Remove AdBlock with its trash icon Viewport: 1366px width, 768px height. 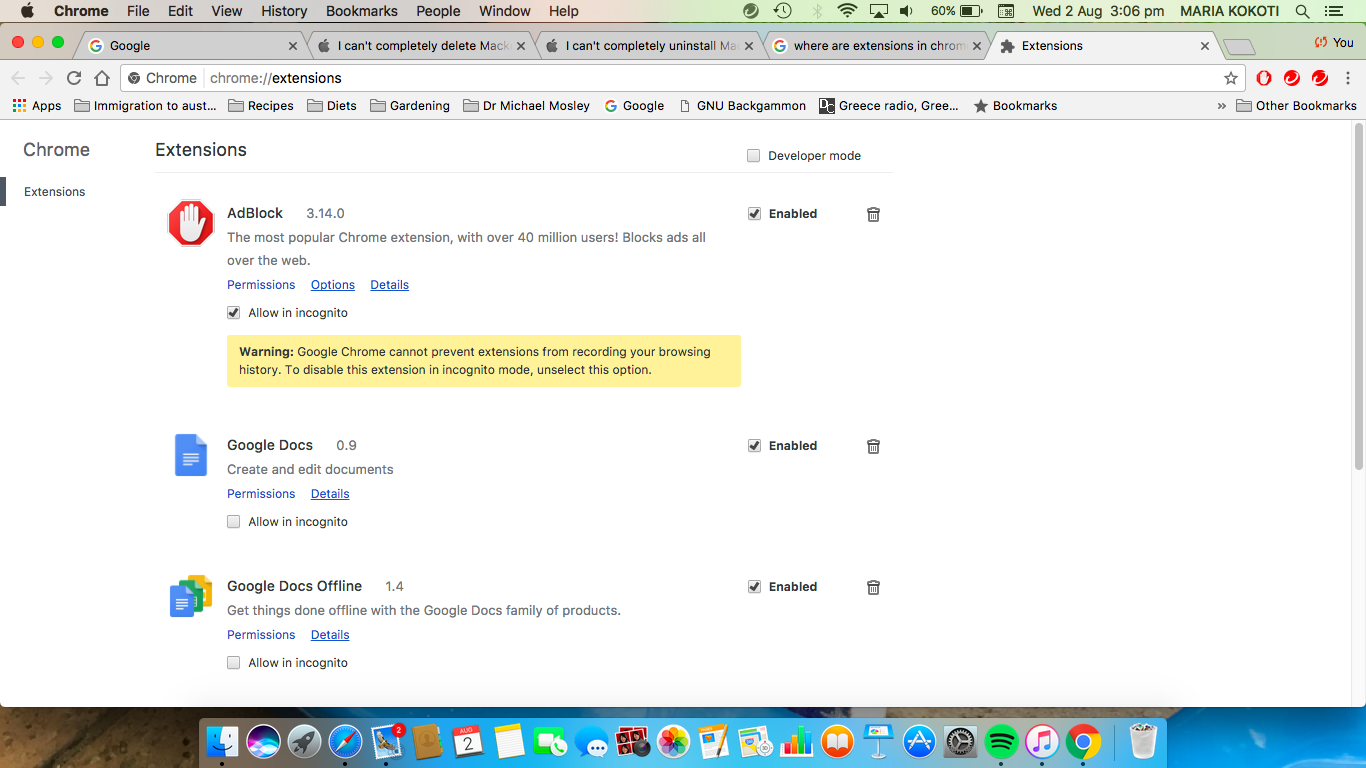(873, 214)
